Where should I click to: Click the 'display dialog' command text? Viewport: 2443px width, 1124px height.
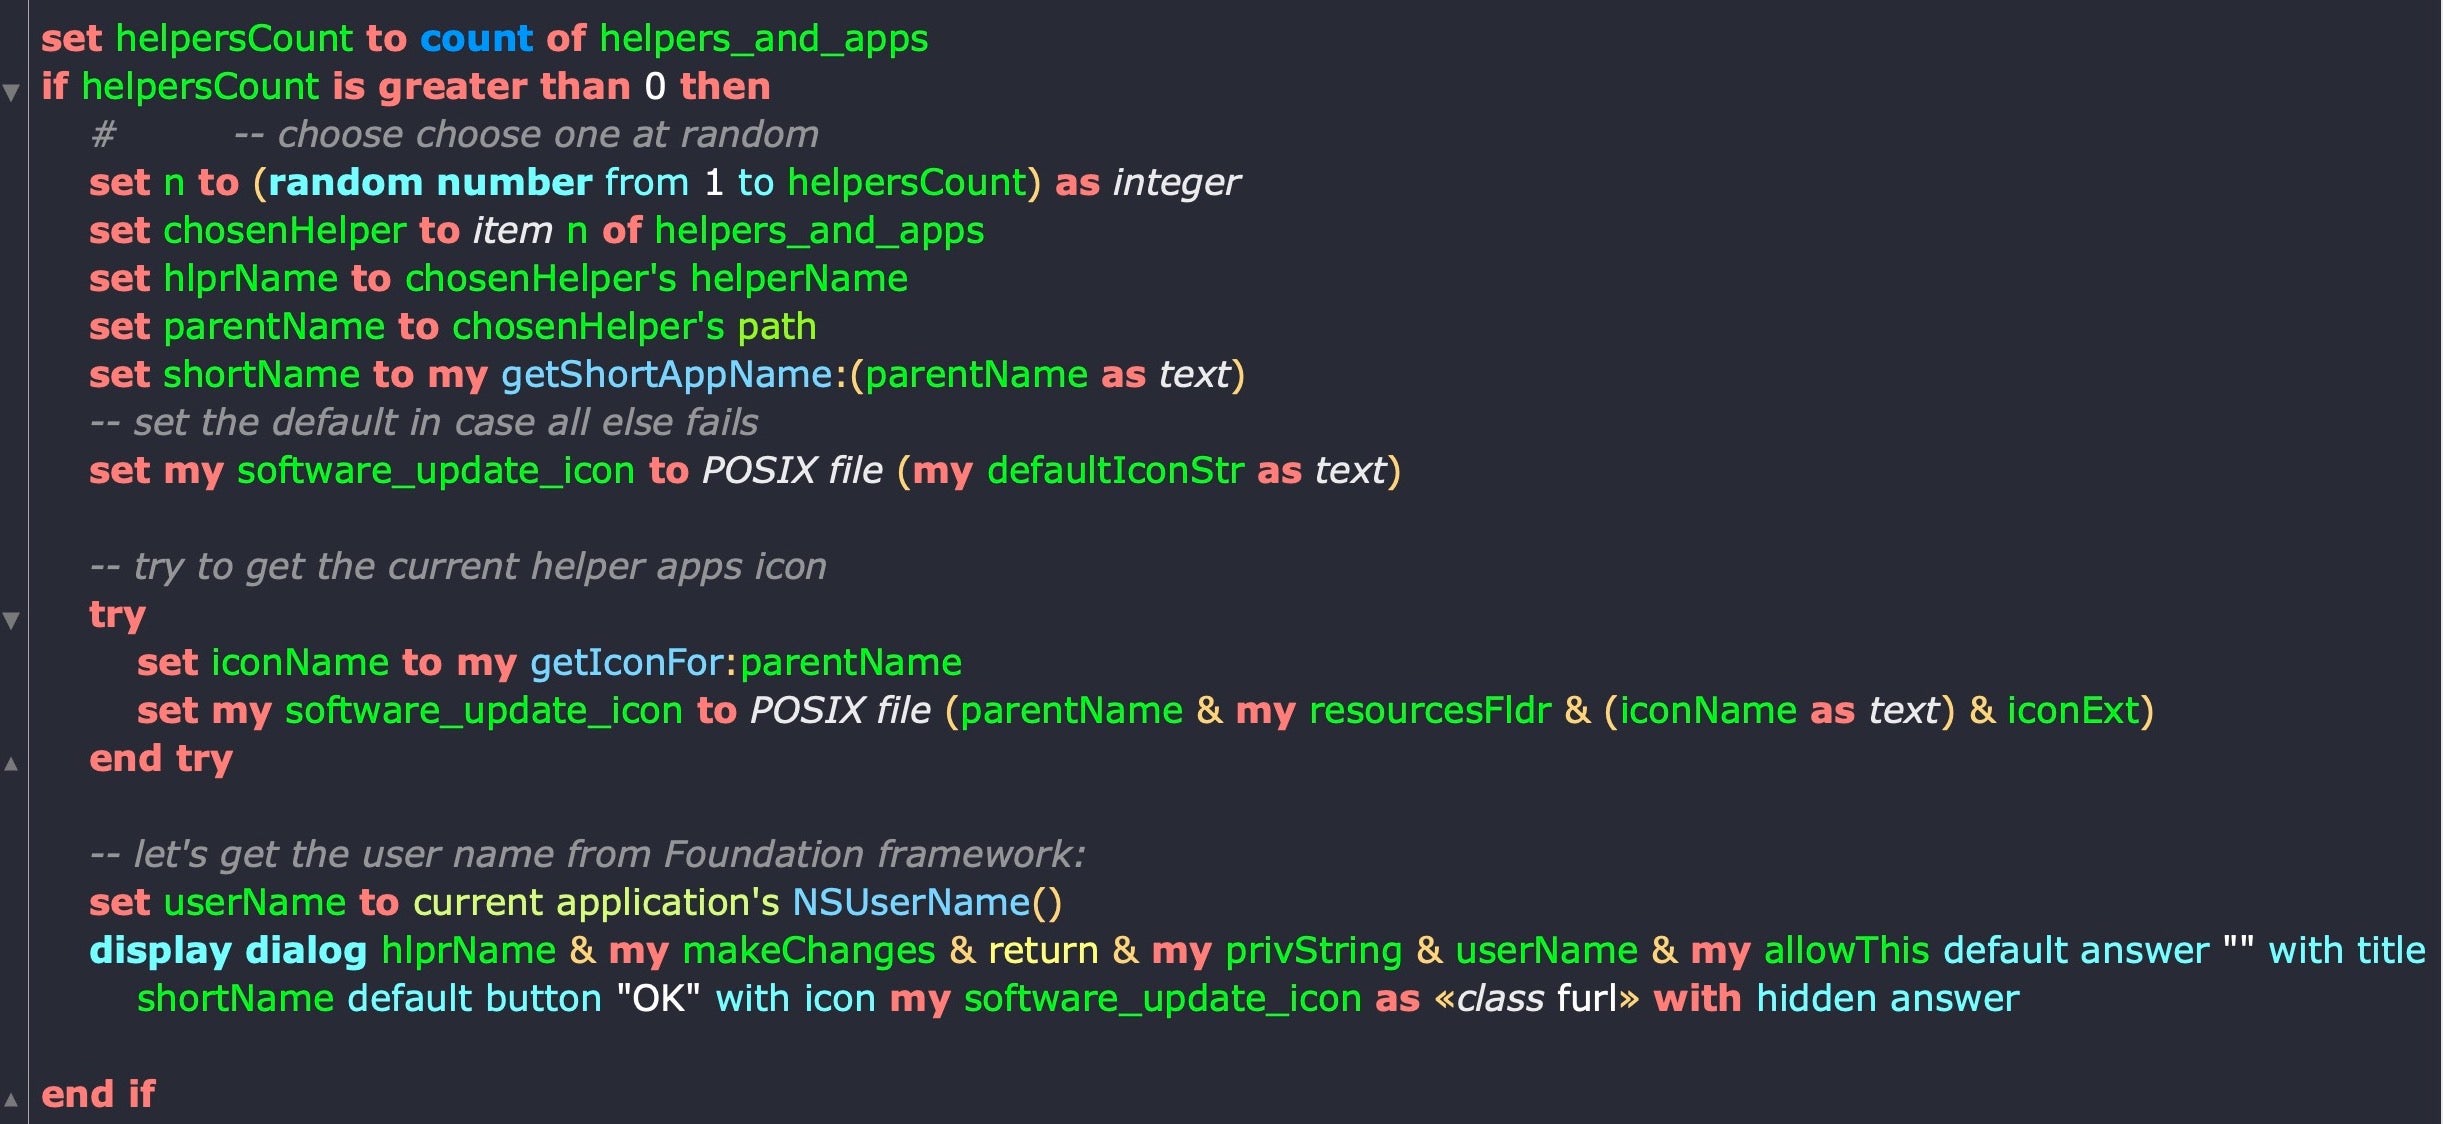(228, 951)
